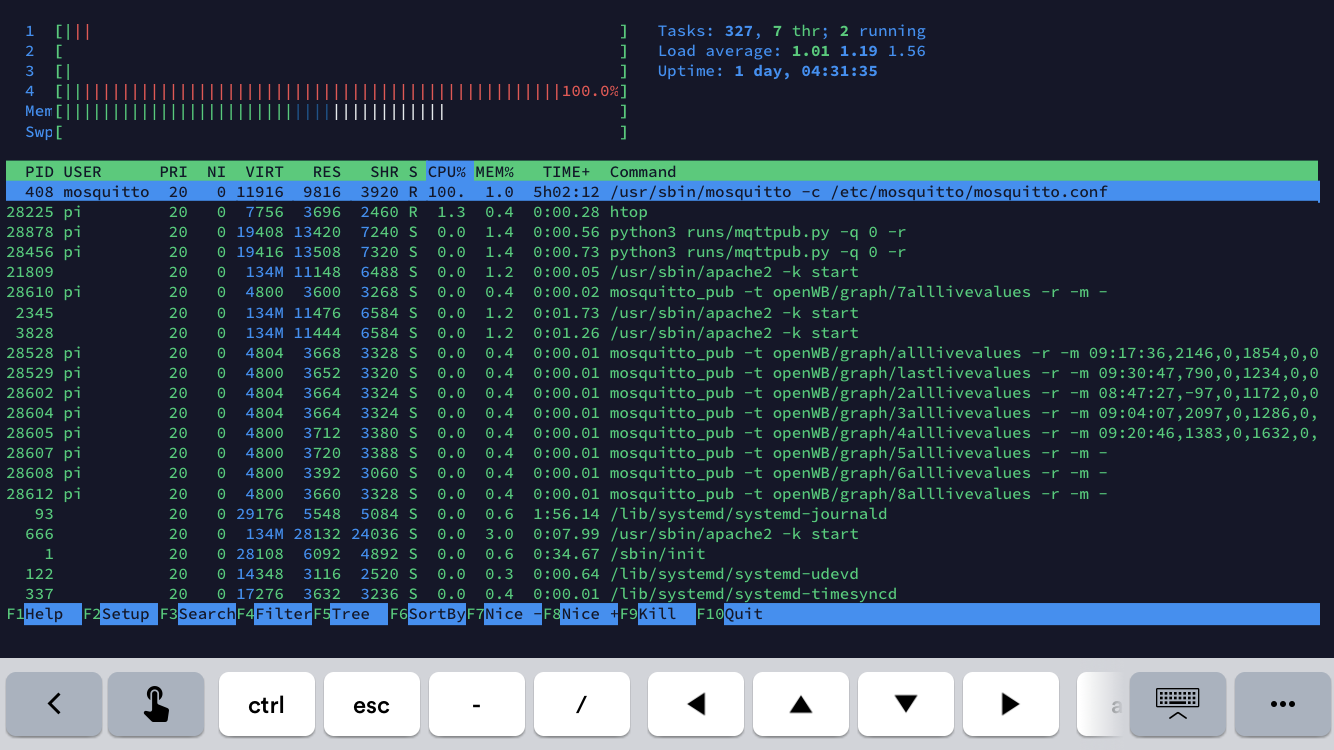This screenshot has width=1334, height=750.
Task: Toggle F5 Tree view
Action: point(350,614)
